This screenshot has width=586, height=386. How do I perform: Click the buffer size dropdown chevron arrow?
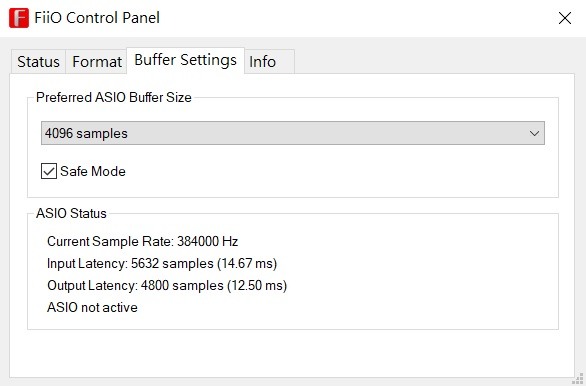click(534, 133)
